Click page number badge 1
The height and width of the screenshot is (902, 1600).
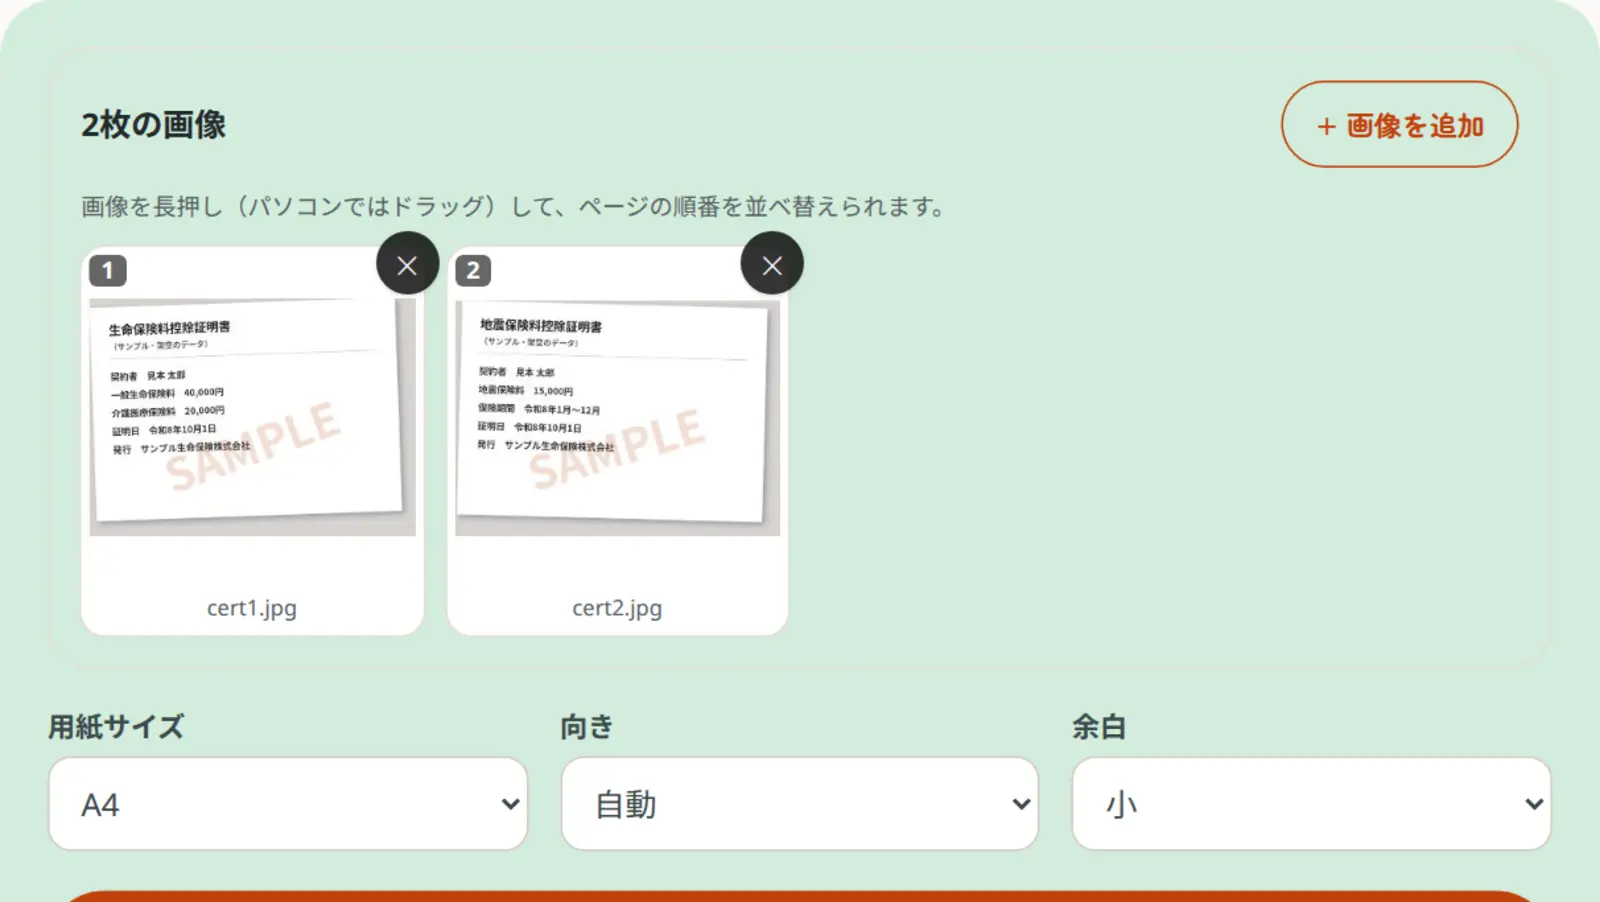tap(108, 270)
